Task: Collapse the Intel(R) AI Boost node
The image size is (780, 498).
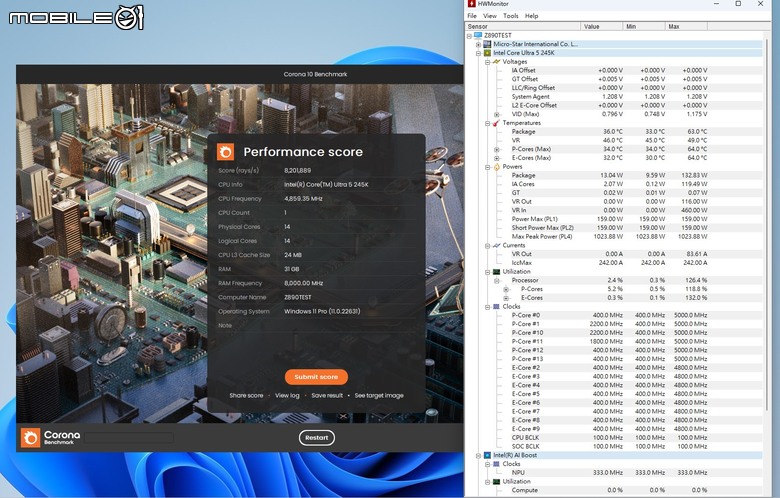Action: pyautogui.click(x=479, y=456)
